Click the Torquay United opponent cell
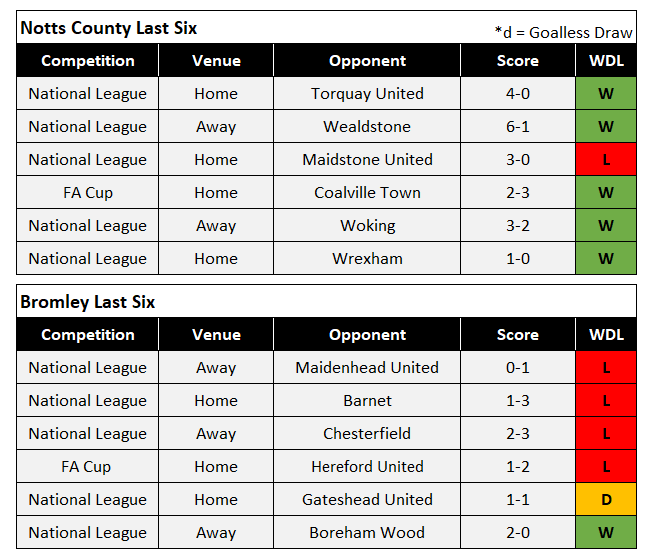Viewport: 653px width, 559px height. point(367,94)
